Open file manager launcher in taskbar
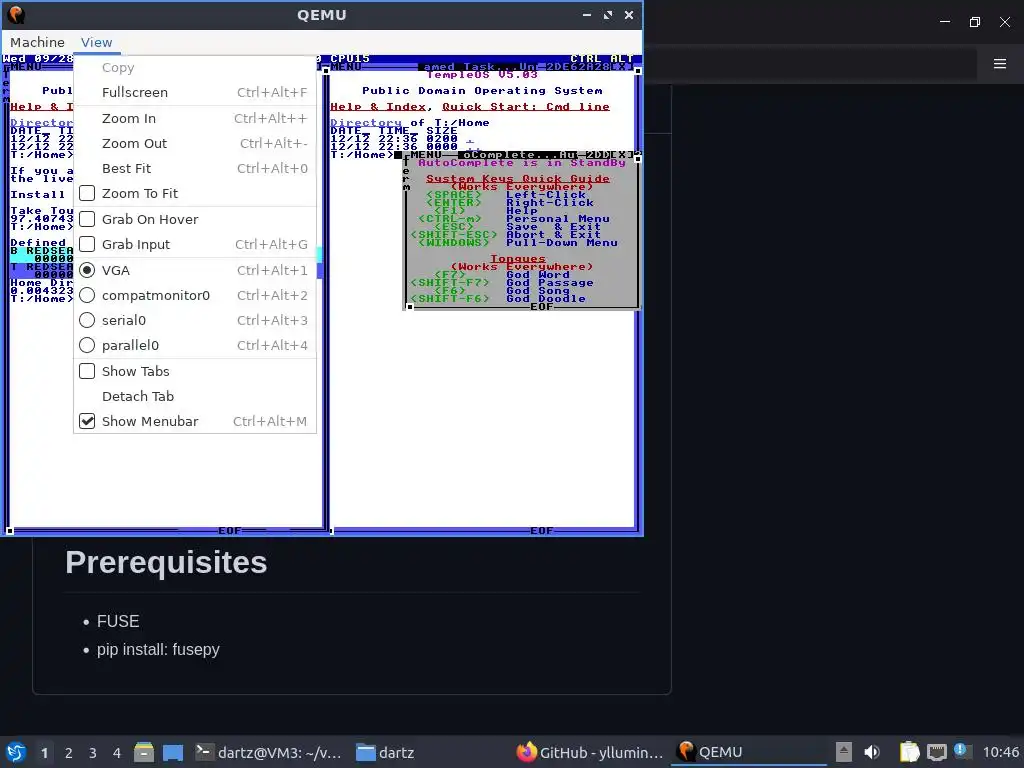Image resolution: width=1024 pixels, height=768 pixels. (144, 752)
